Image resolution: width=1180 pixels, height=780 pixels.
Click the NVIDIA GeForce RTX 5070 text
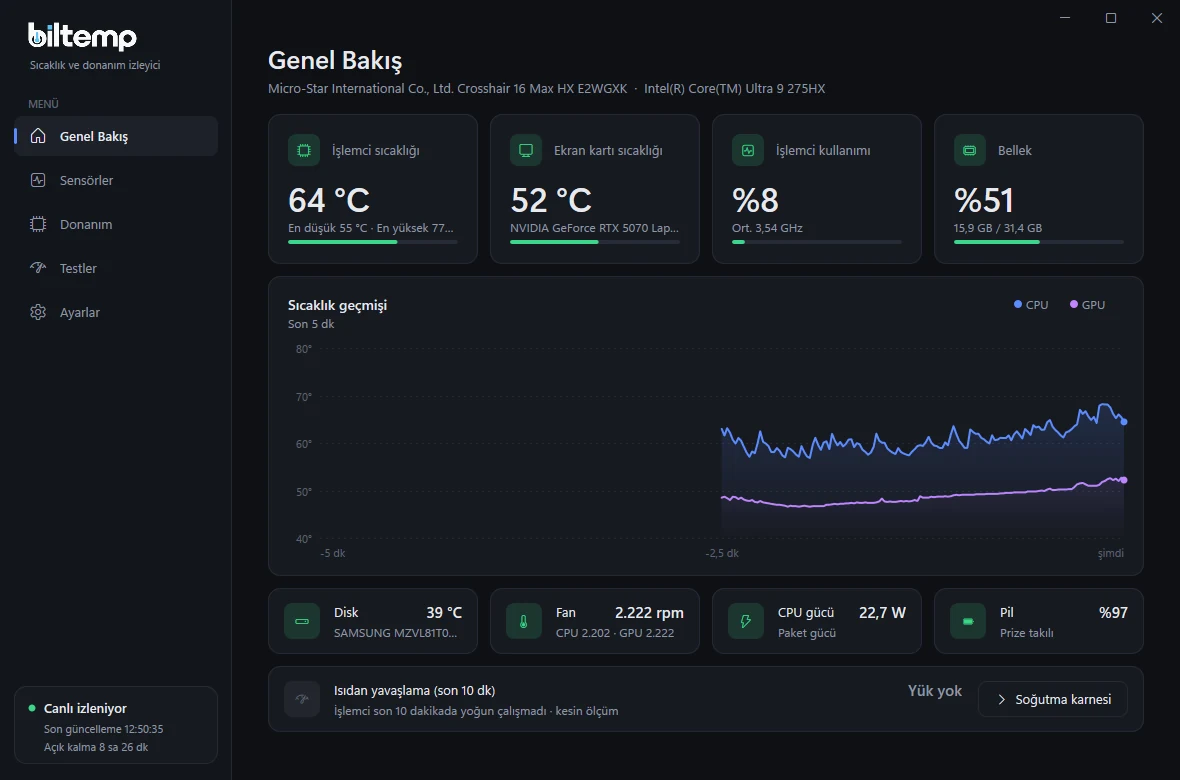click(595, 228)
